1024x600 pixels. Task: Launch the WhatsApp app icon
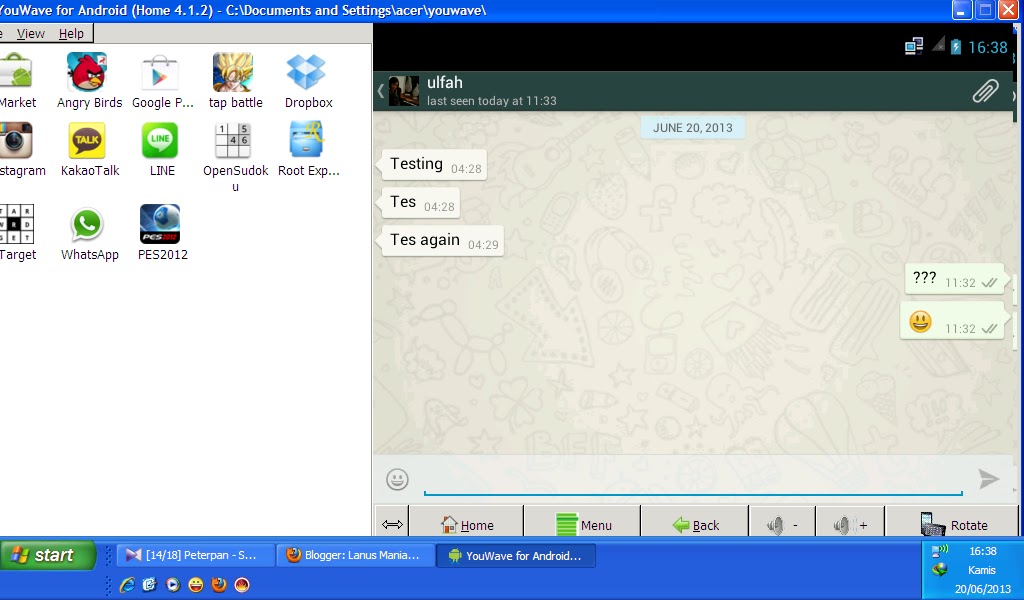click(x=88, y=224)
